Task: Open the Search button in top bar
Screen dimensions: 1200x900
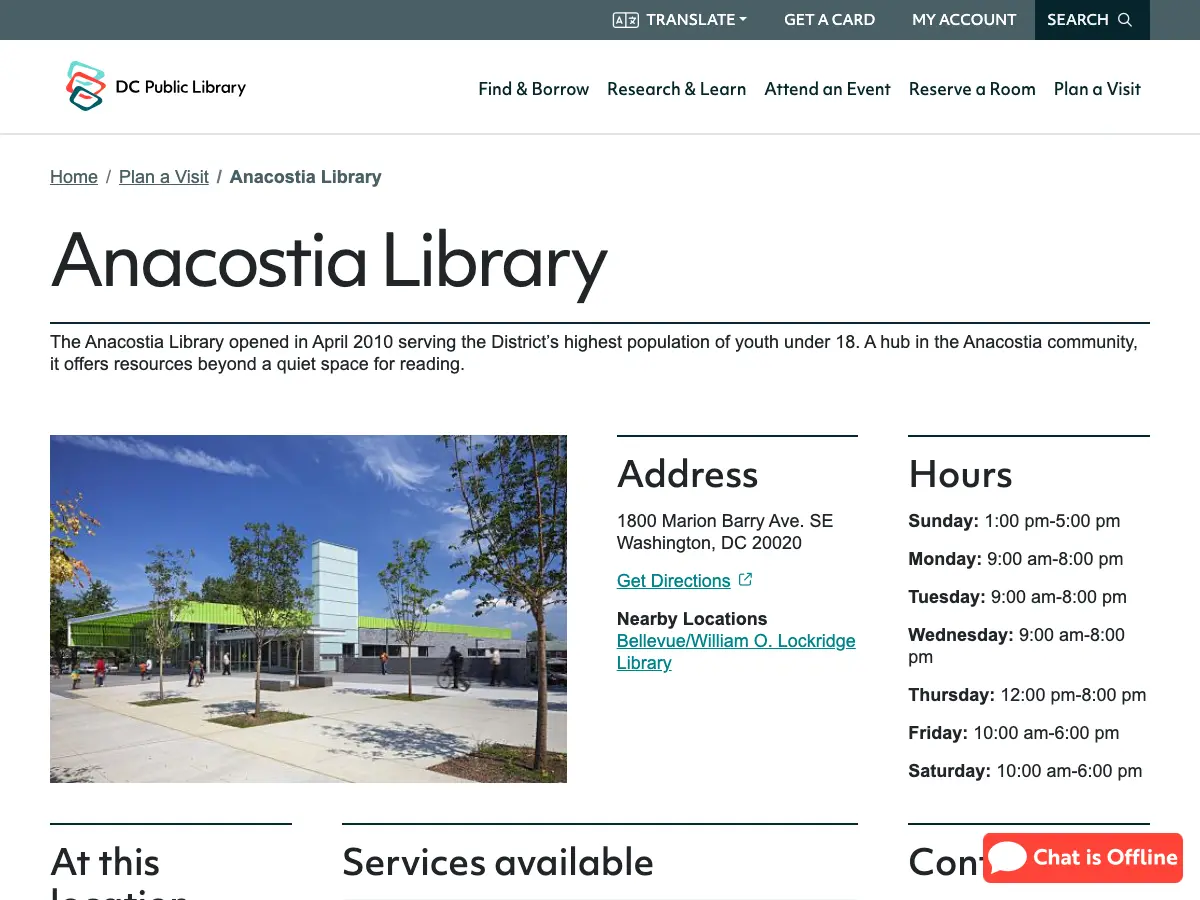Action: (x=1092, y=20)
